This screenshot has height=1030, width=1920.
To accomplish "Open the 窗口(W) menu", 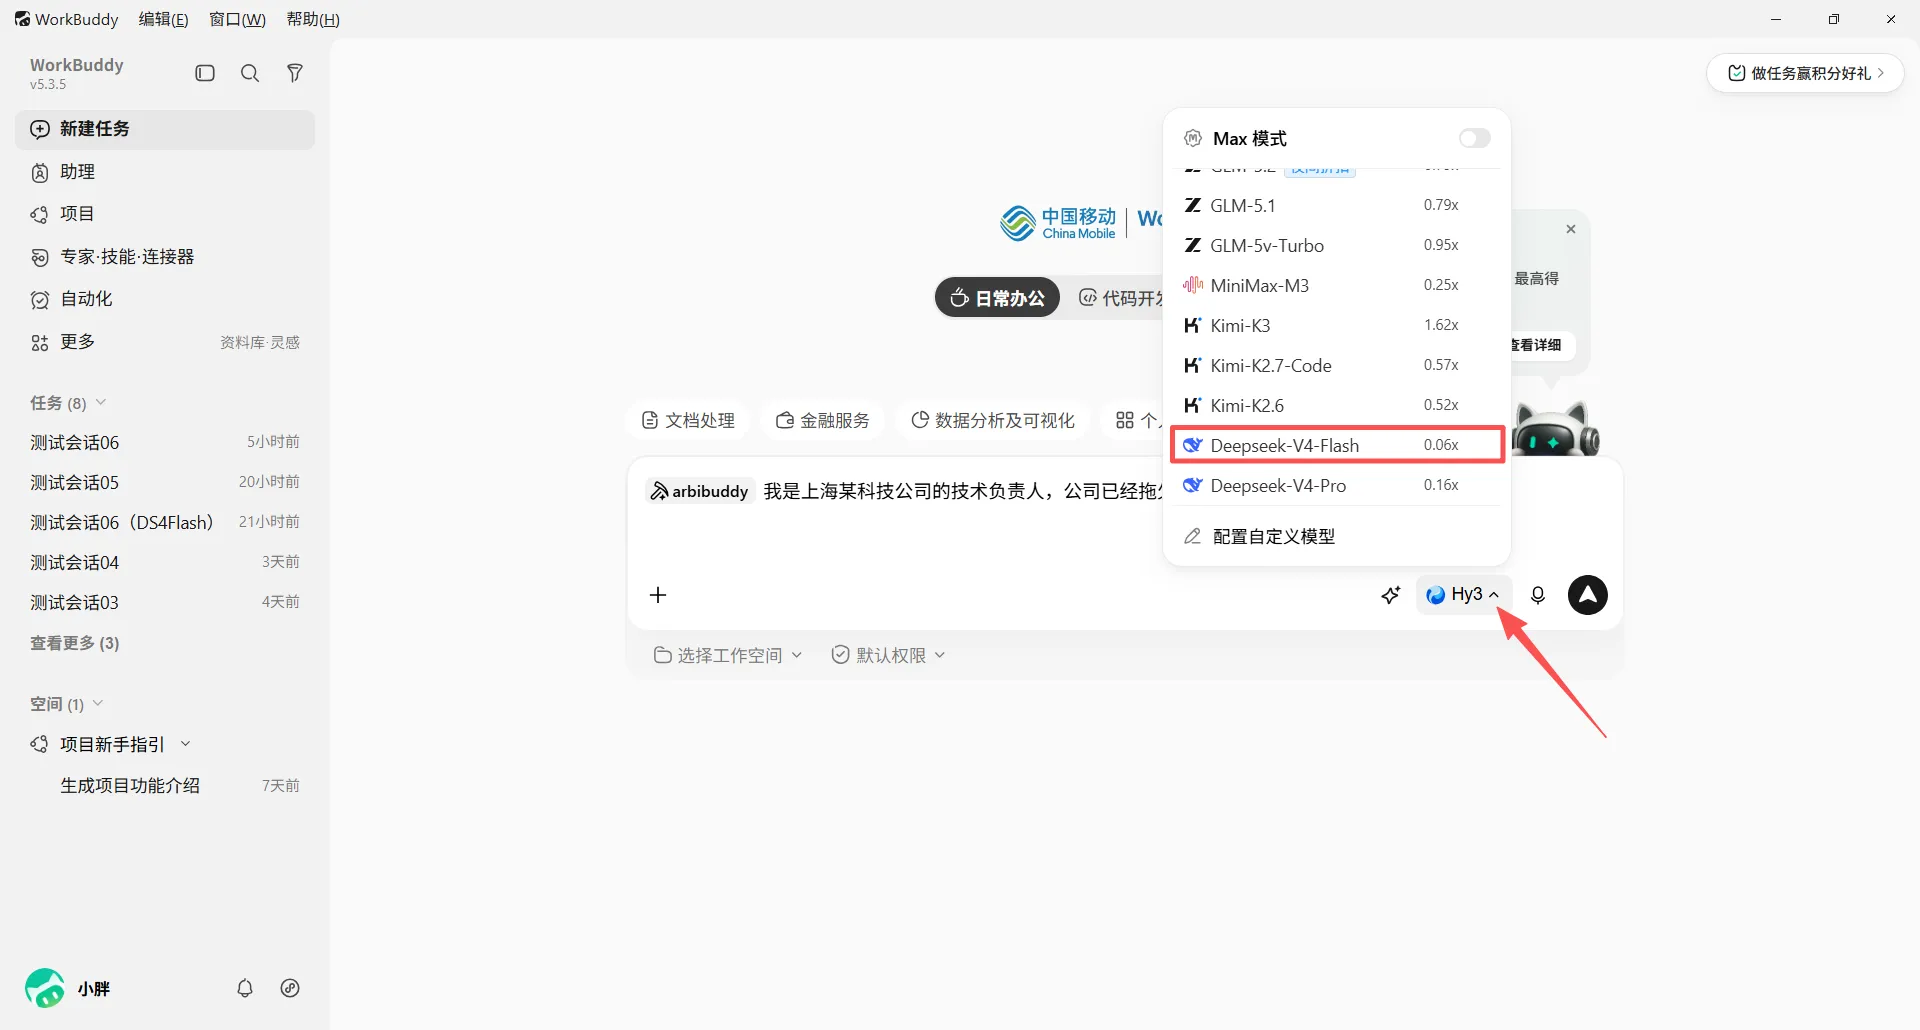I will [x=237, y=19].
